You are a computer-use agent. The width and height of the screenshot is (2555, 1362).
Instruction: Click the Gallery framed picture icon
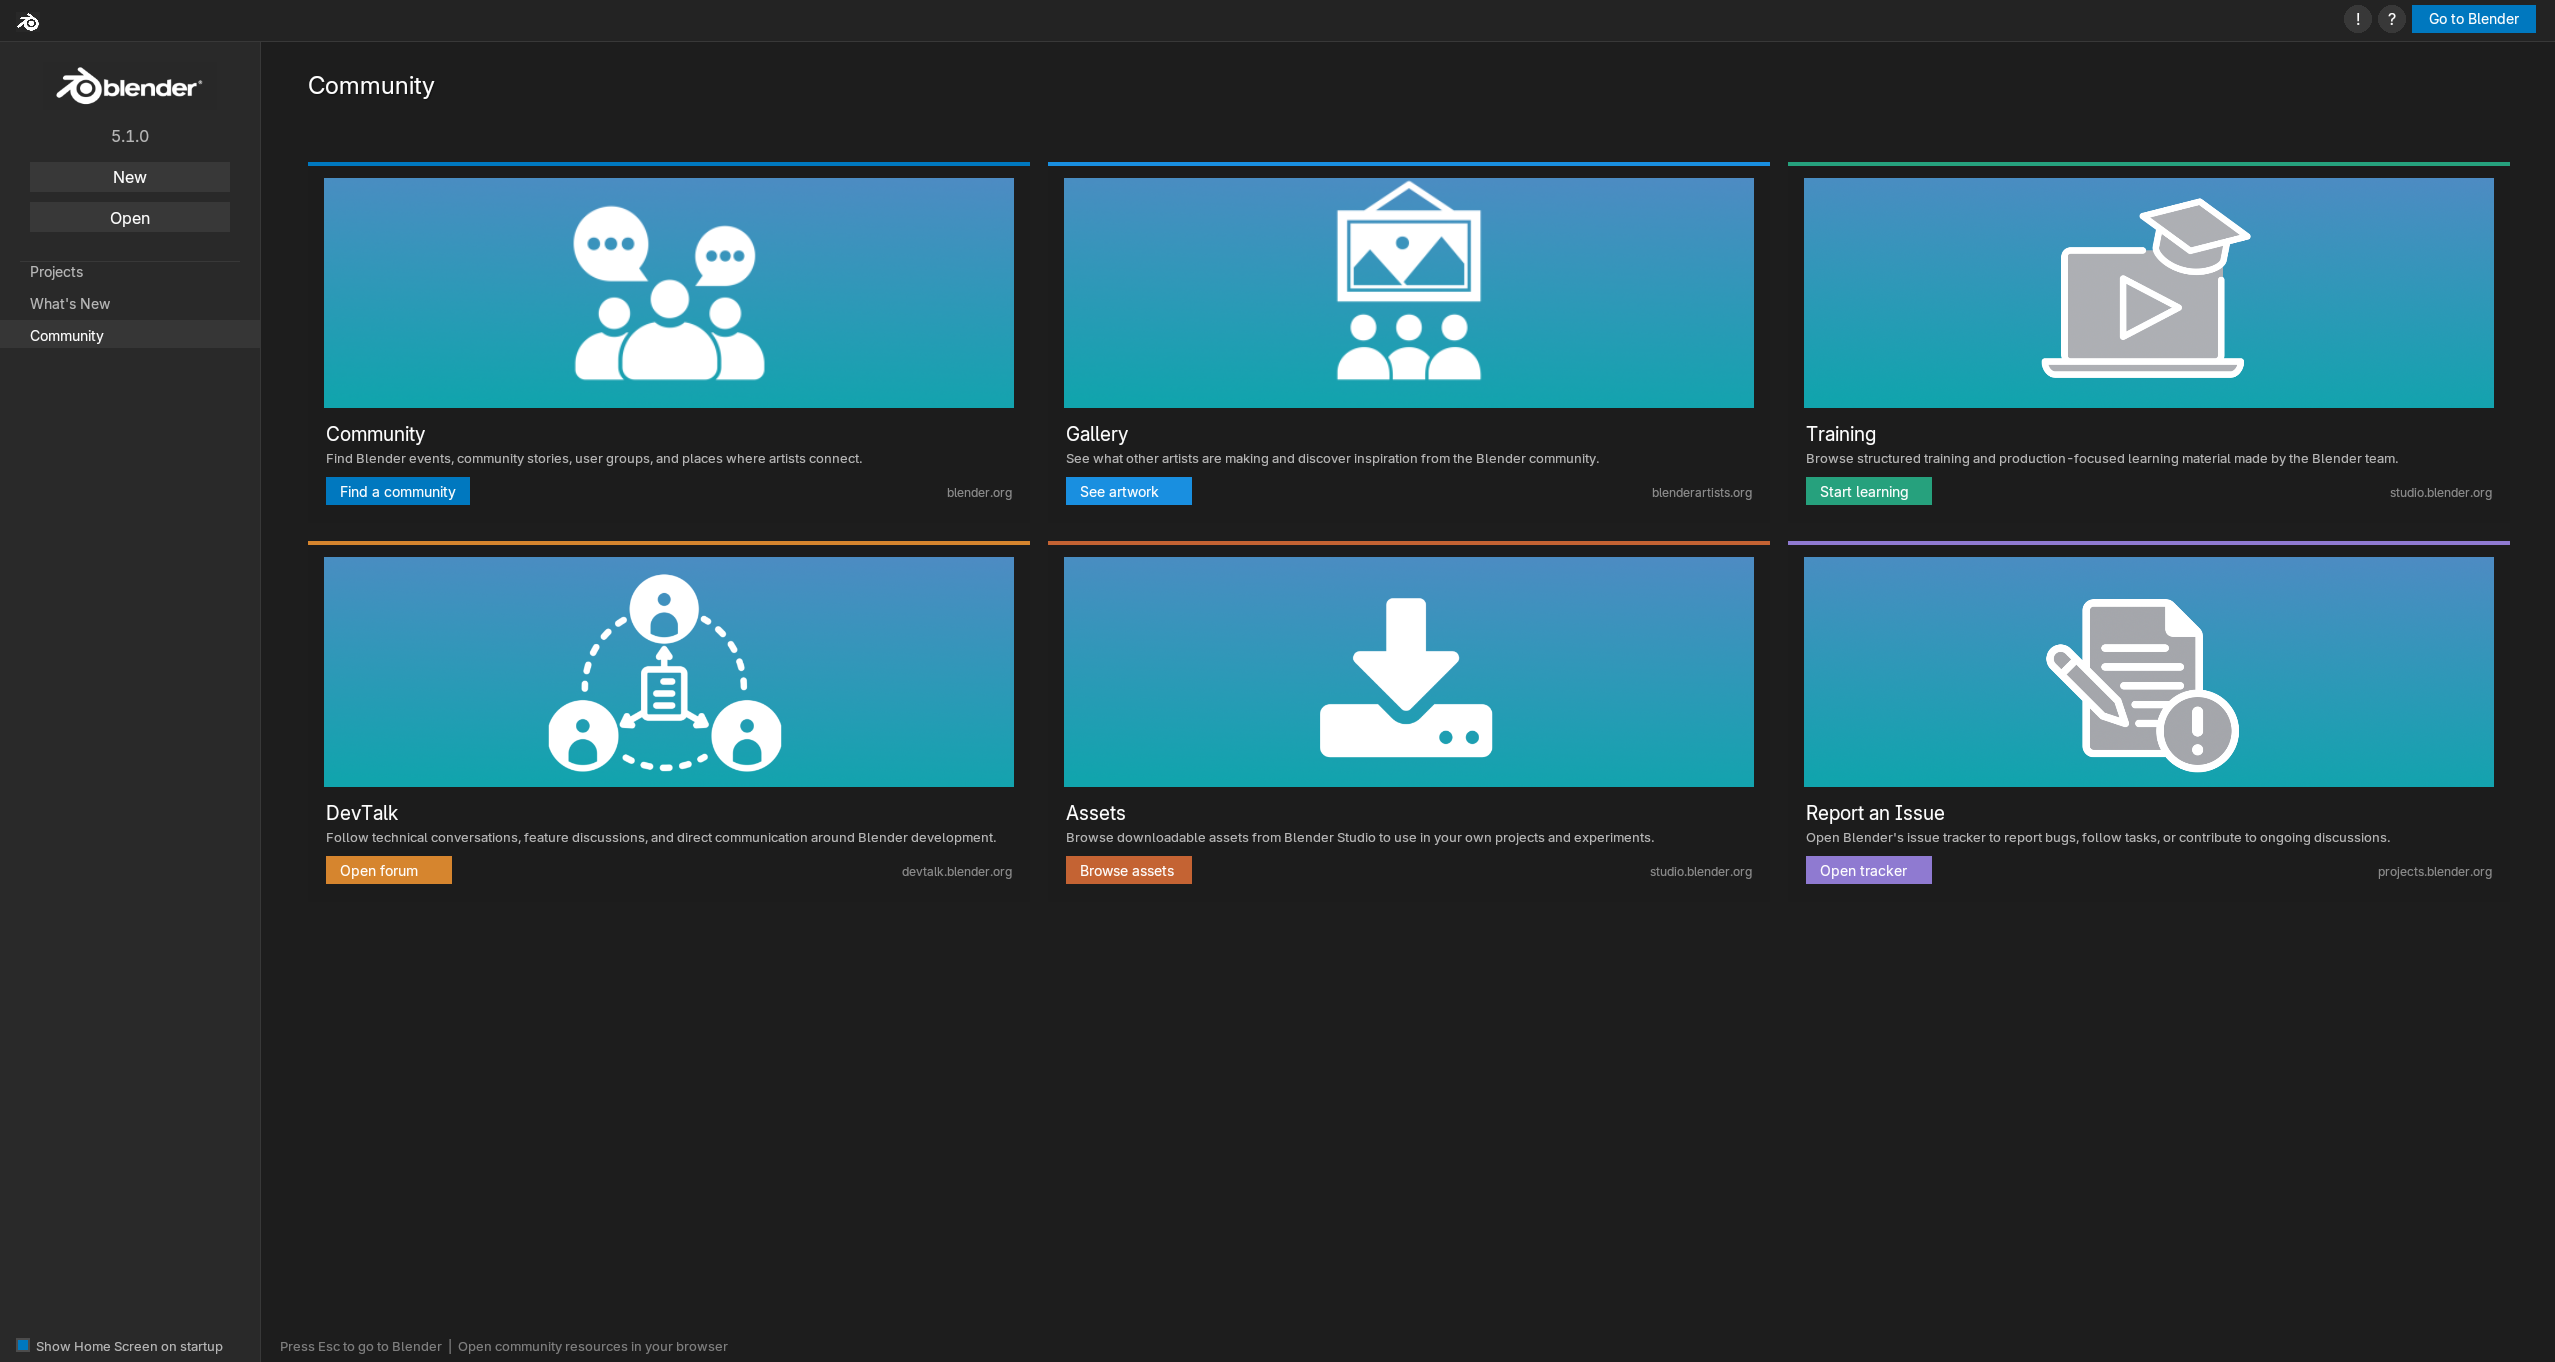1408,292
